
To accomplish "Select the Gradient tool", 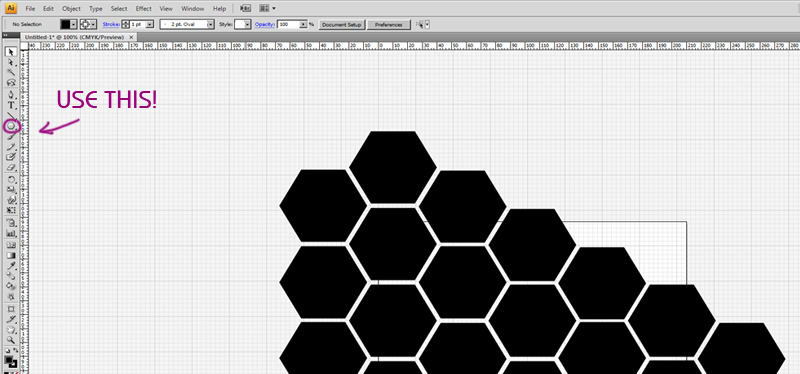I will (11, 256).
